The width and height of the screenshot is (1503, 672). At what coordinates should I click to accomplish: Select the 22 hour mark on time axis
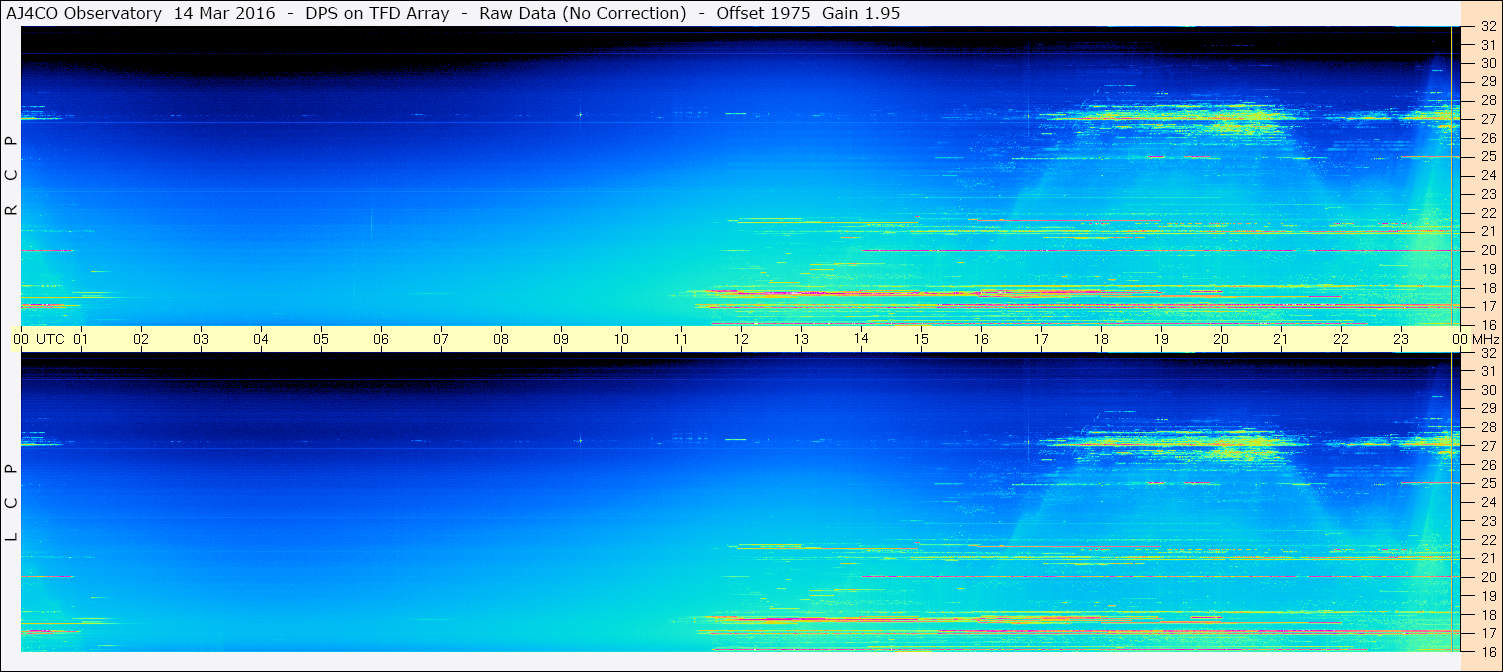click(1341, 339)
